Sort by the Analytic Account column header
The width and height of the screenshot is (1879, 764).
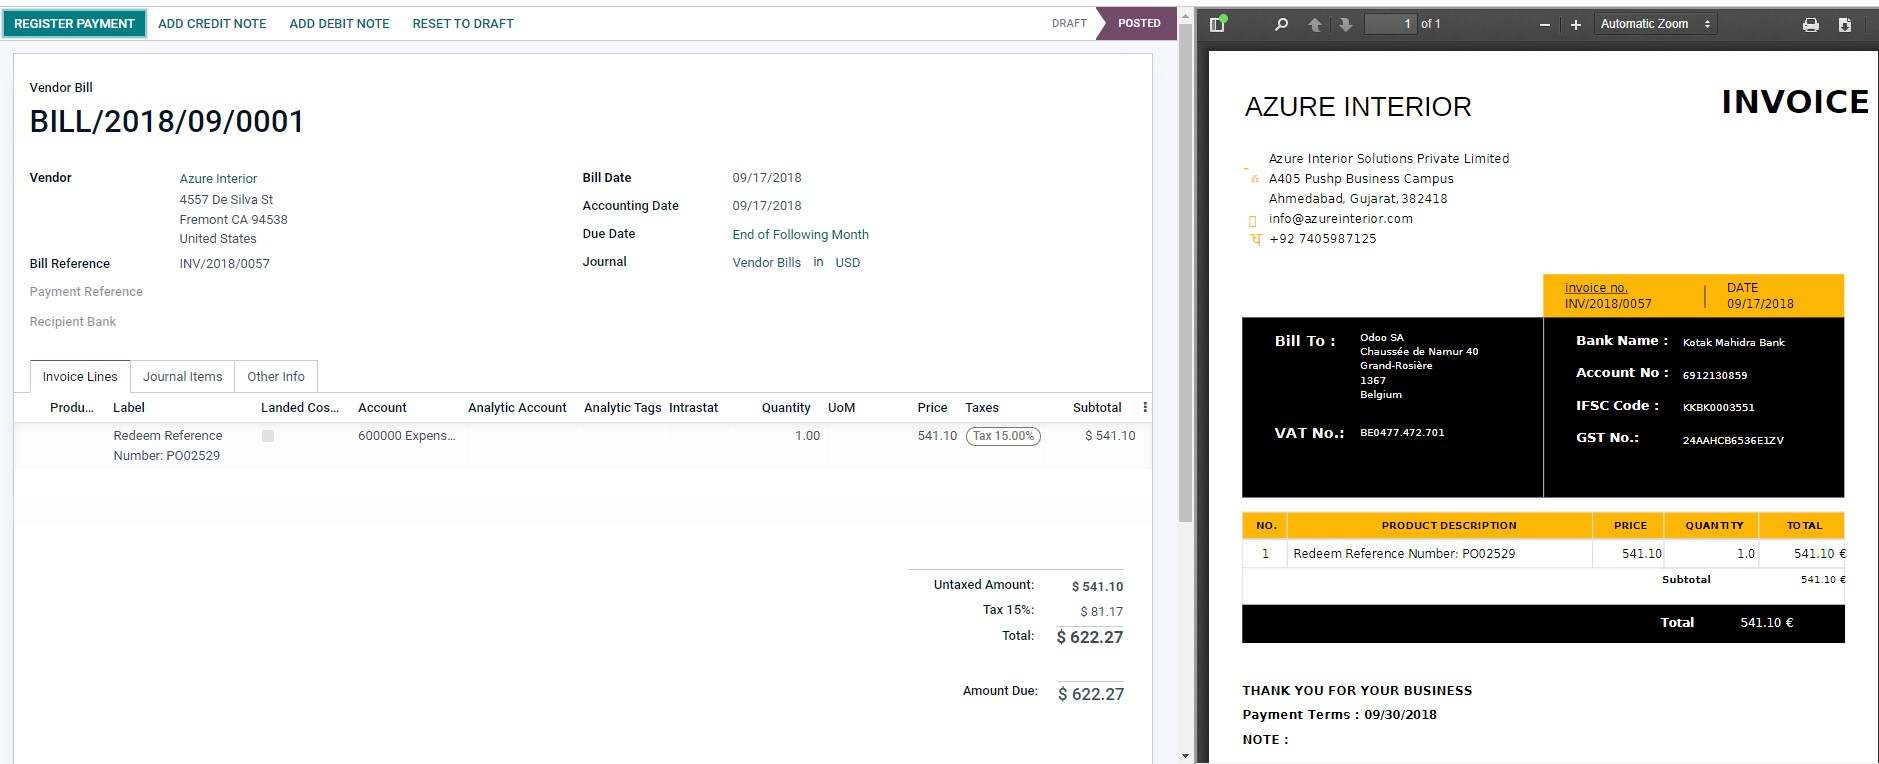click(x=517, y=408)
